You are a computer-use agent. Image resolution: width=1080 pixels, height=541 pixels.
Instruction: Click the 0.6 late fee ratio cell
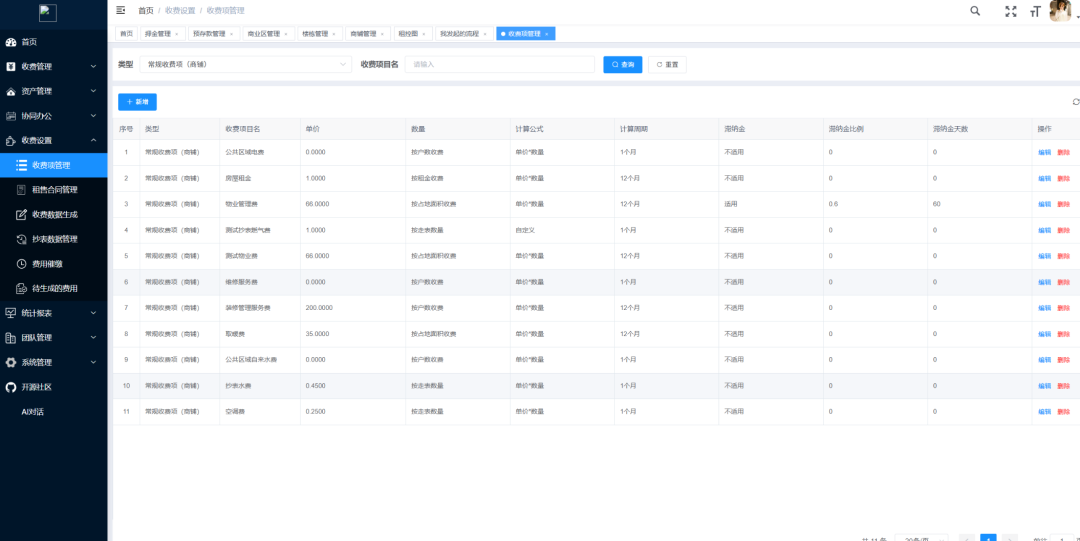point(833,204)
